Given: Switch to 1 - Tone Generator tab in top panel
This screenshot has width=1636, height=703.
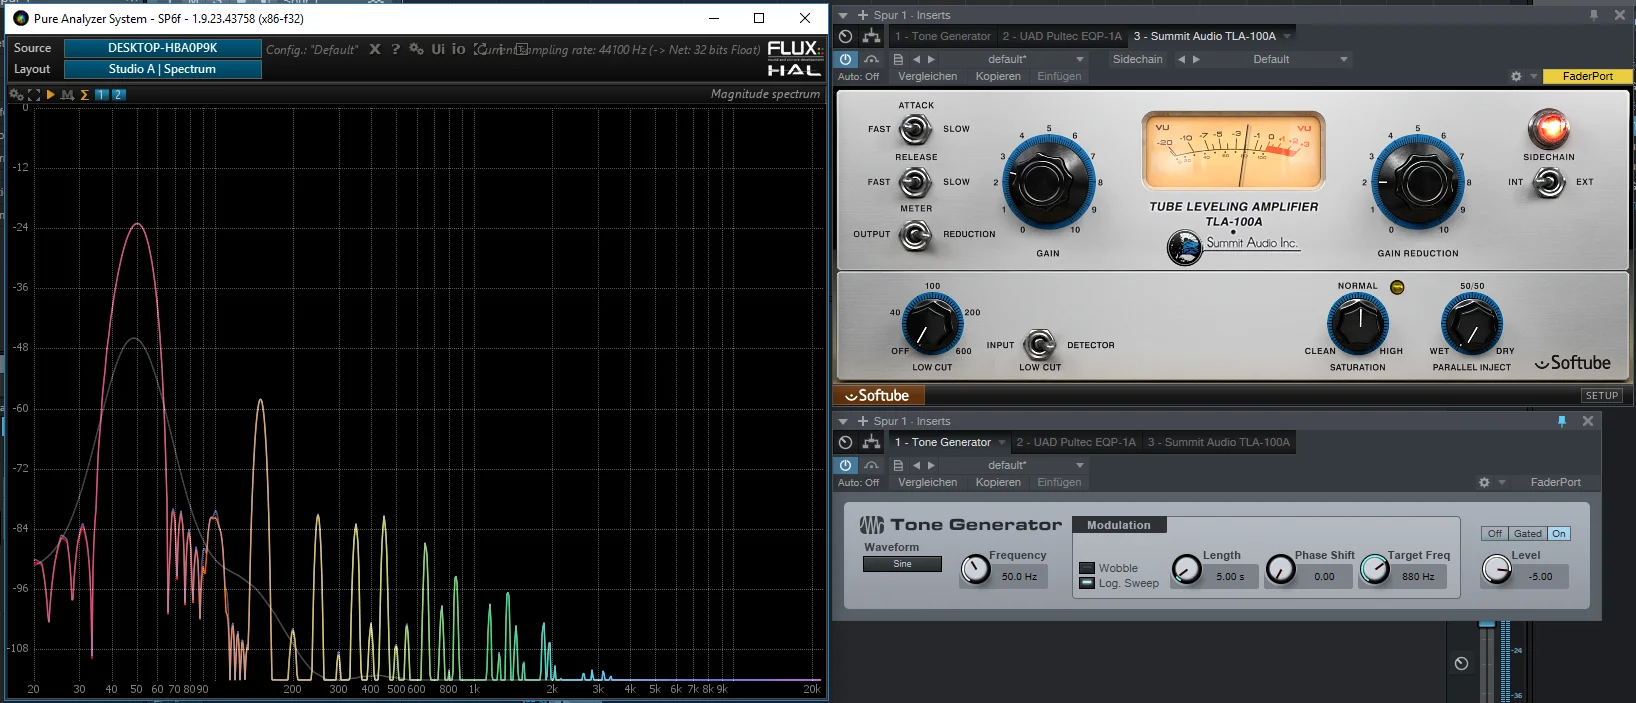Looking at the screenshot, I should coord(943,36).
